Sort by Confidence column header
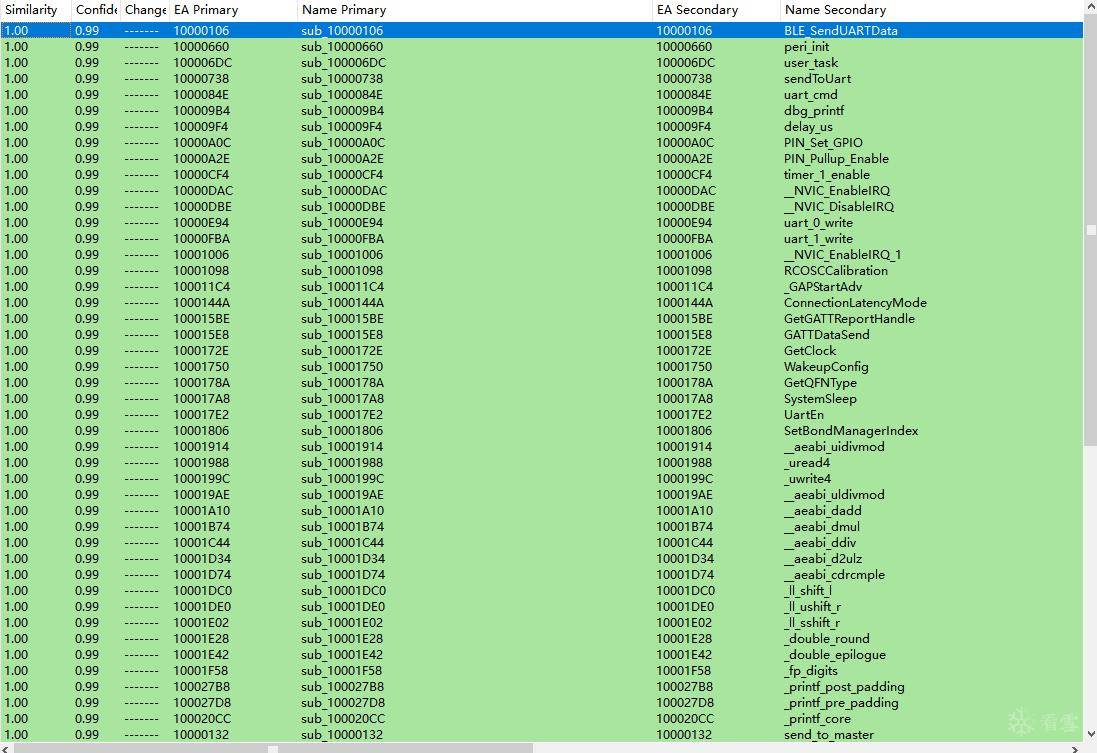The image size is (1097, 753). 94,10
